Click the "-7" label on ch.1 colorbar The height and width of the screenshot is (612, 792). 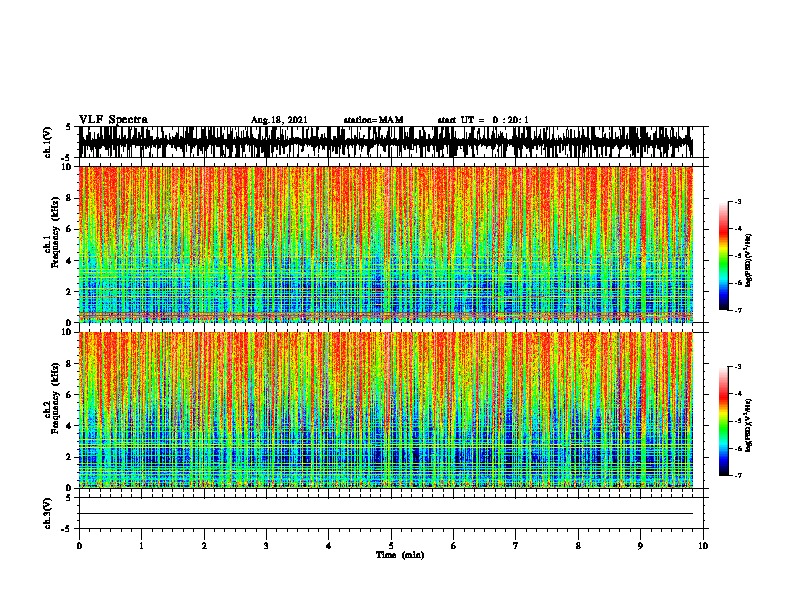pyautogui.click(x=737, y=310)
